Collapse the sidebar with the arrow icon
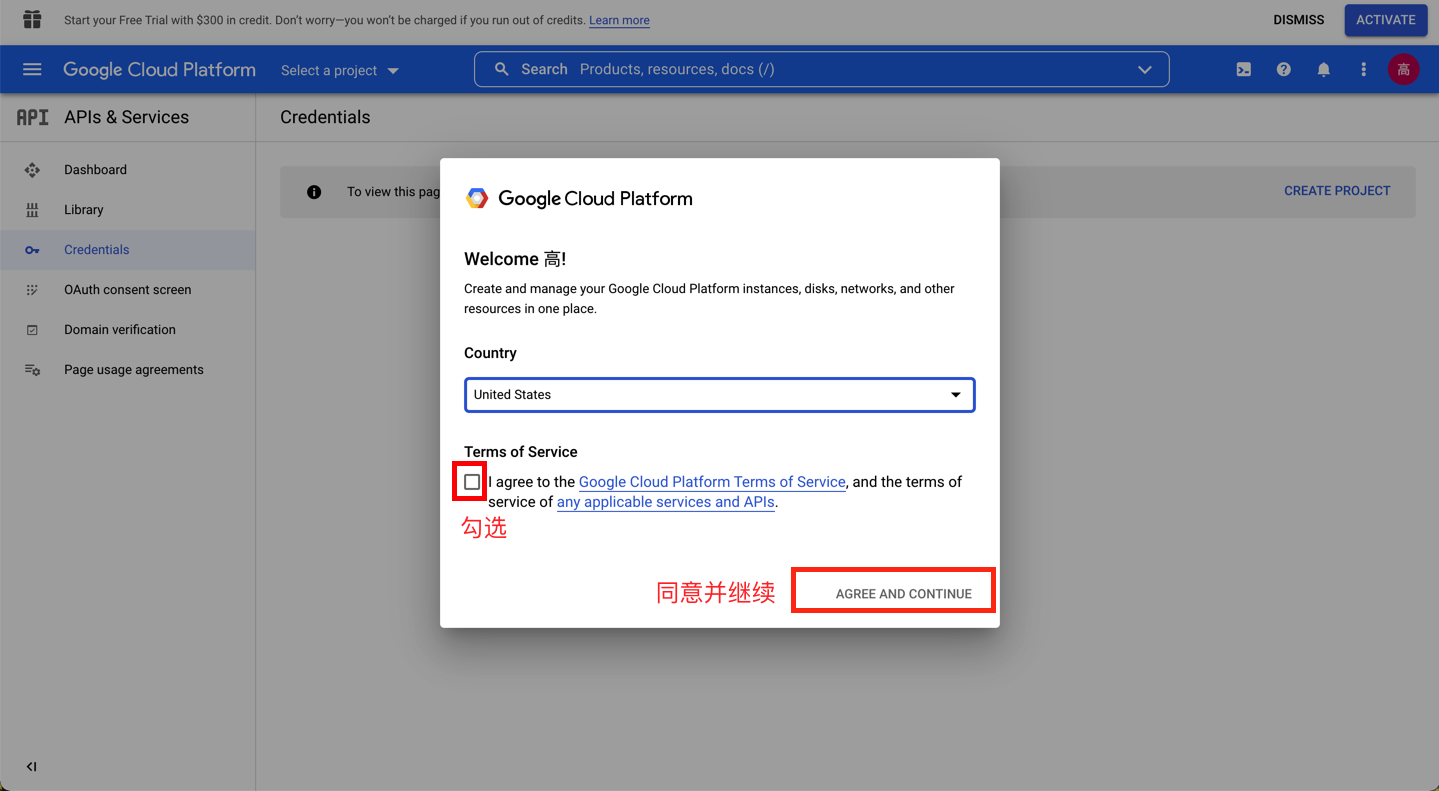1439x791 pixels. [31, 767]
